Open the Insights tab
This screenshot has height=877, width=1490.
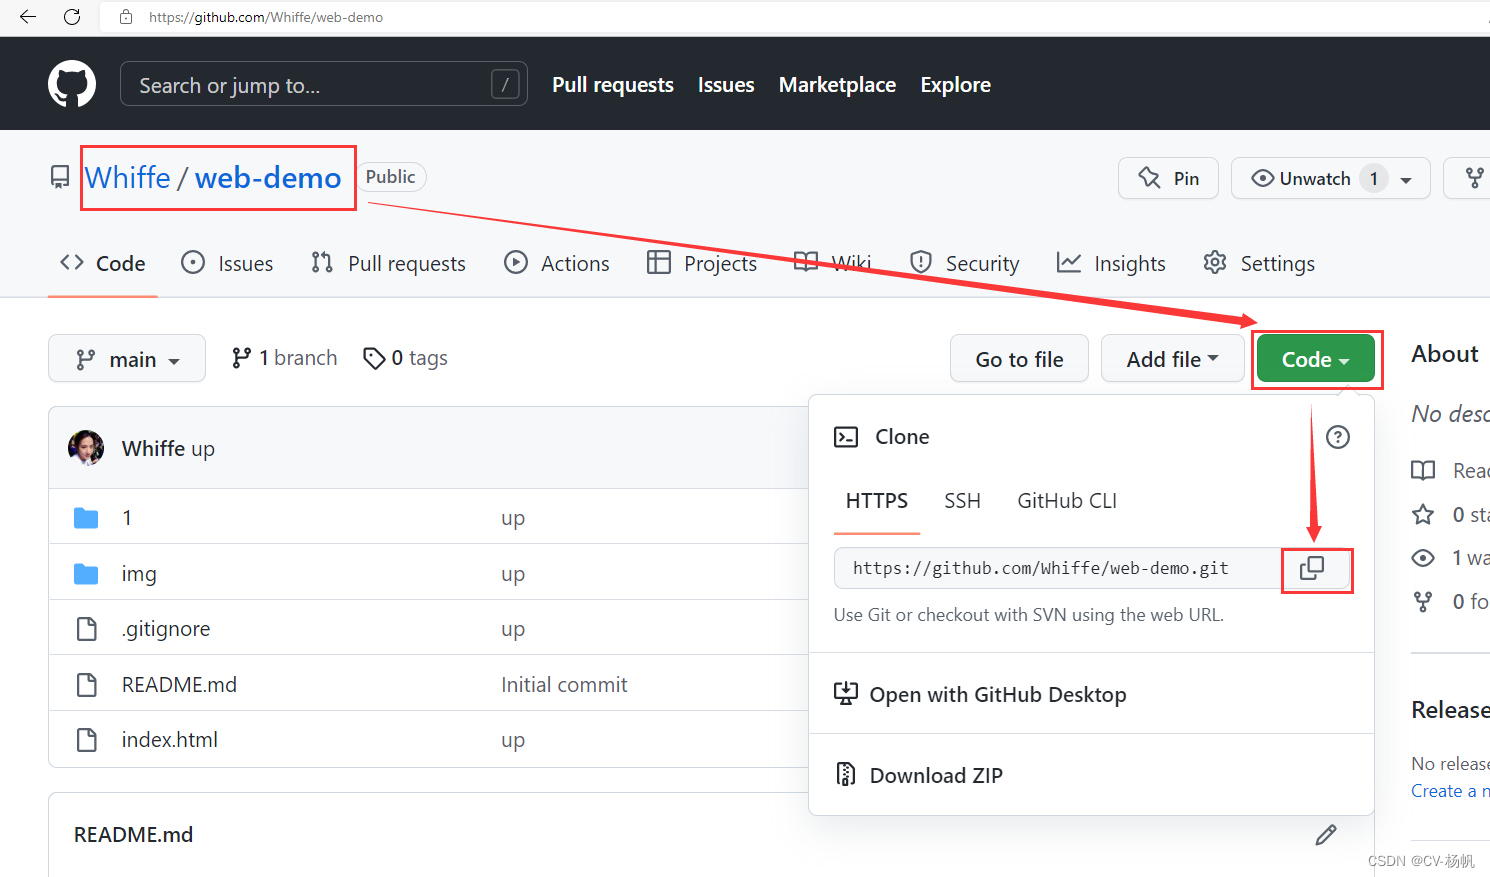coord(1111,263)
